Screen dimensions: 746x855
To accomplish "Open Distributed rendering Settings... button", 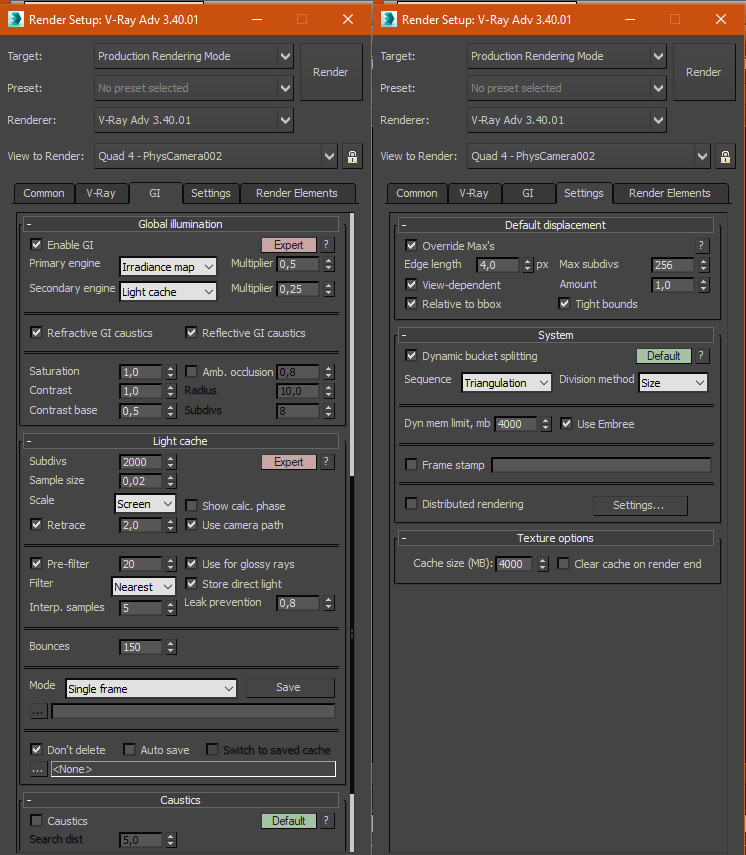I will 640,505.
